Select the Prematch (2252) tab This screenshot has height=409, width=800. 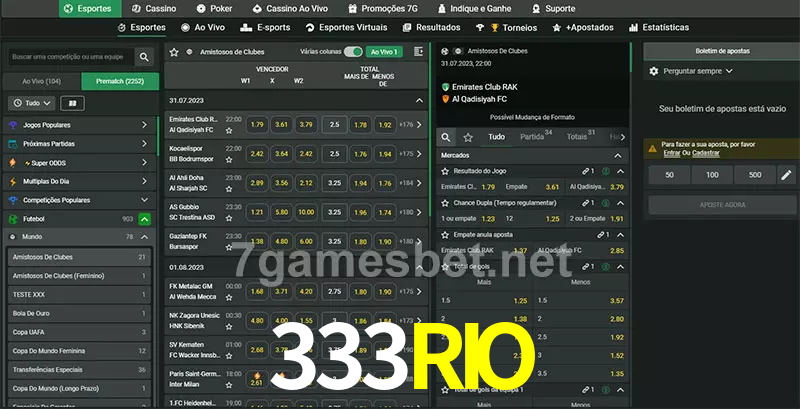pos(120,81)
